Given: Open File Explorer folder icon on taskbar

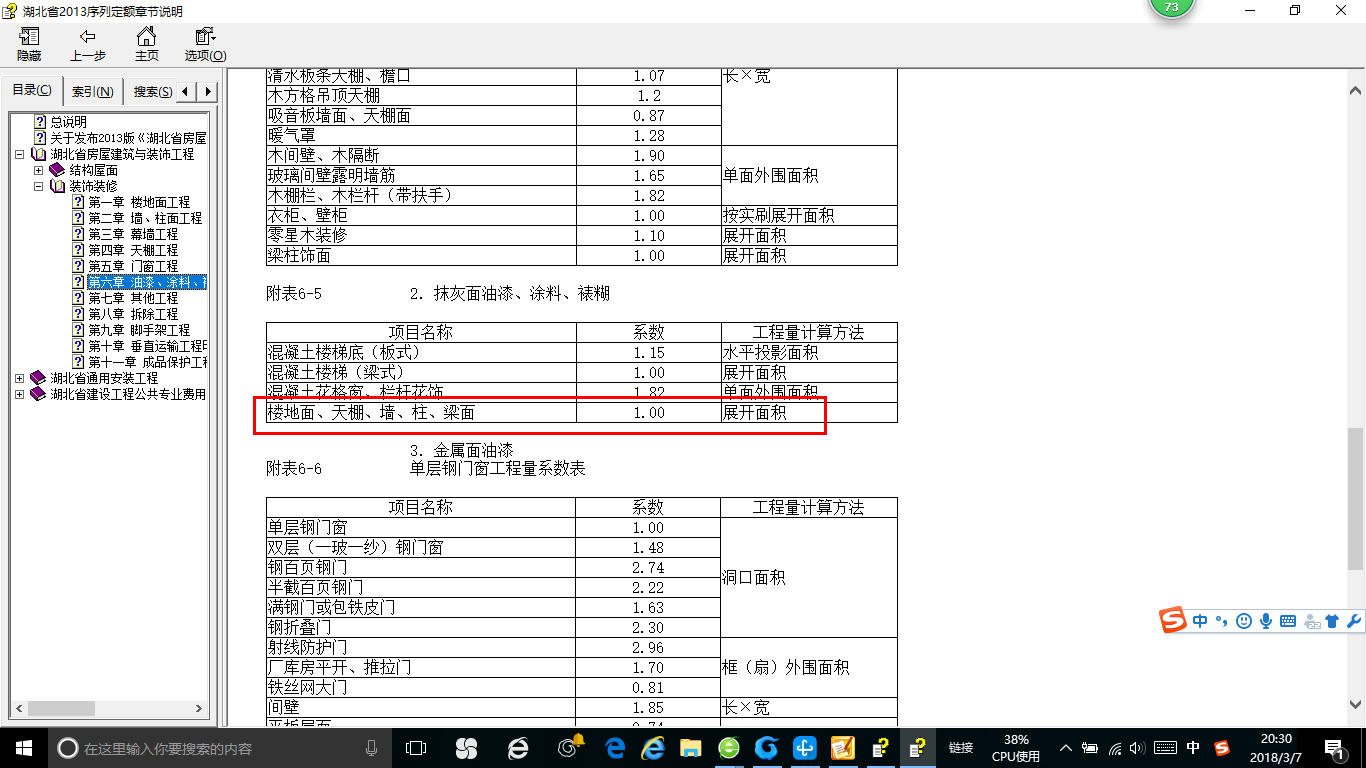Looking at the screenshot, I should tap(690, 747).
